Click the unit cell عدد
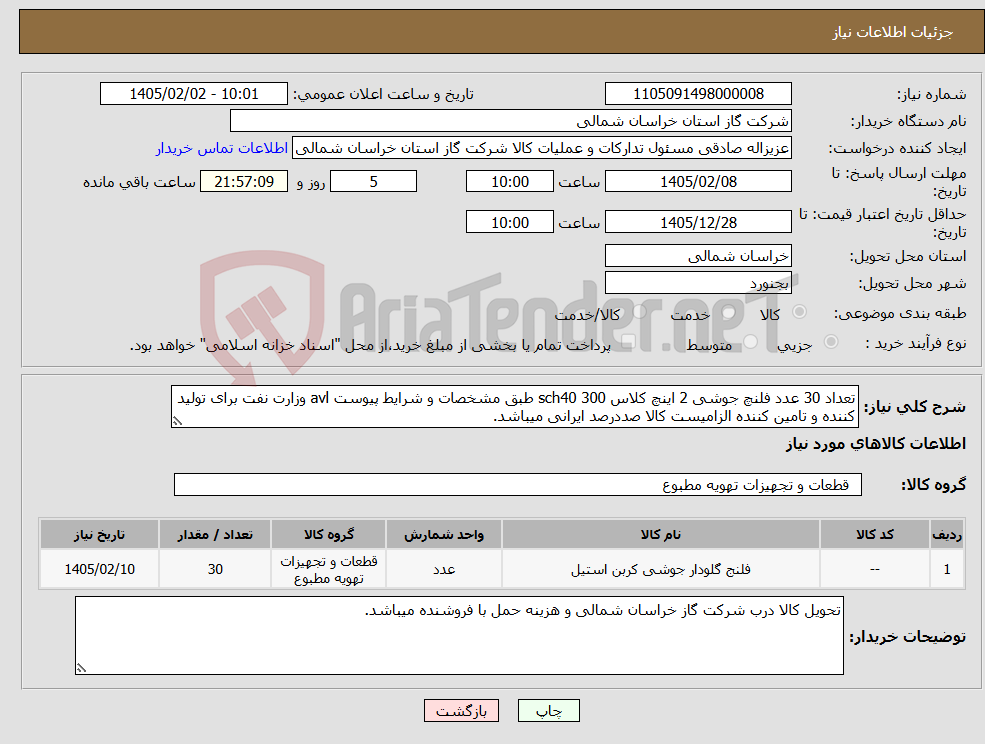The height and width of the screenshot is (744, 985). click(x=444, y=569)
